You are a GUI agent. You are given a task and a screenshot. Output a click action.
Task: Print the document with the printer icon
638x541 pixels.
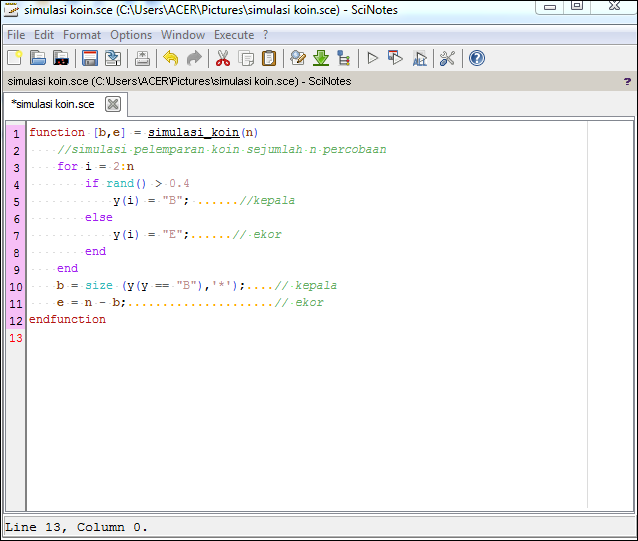coord(142,58)
